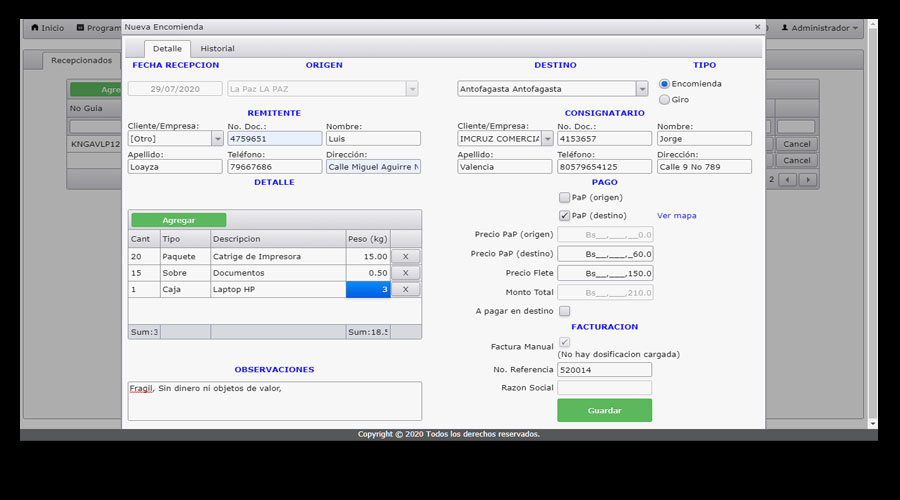Click remitente No. Doc. field 4759651
900x500 pixels.
pyautogui.click(x=274, y=138)
